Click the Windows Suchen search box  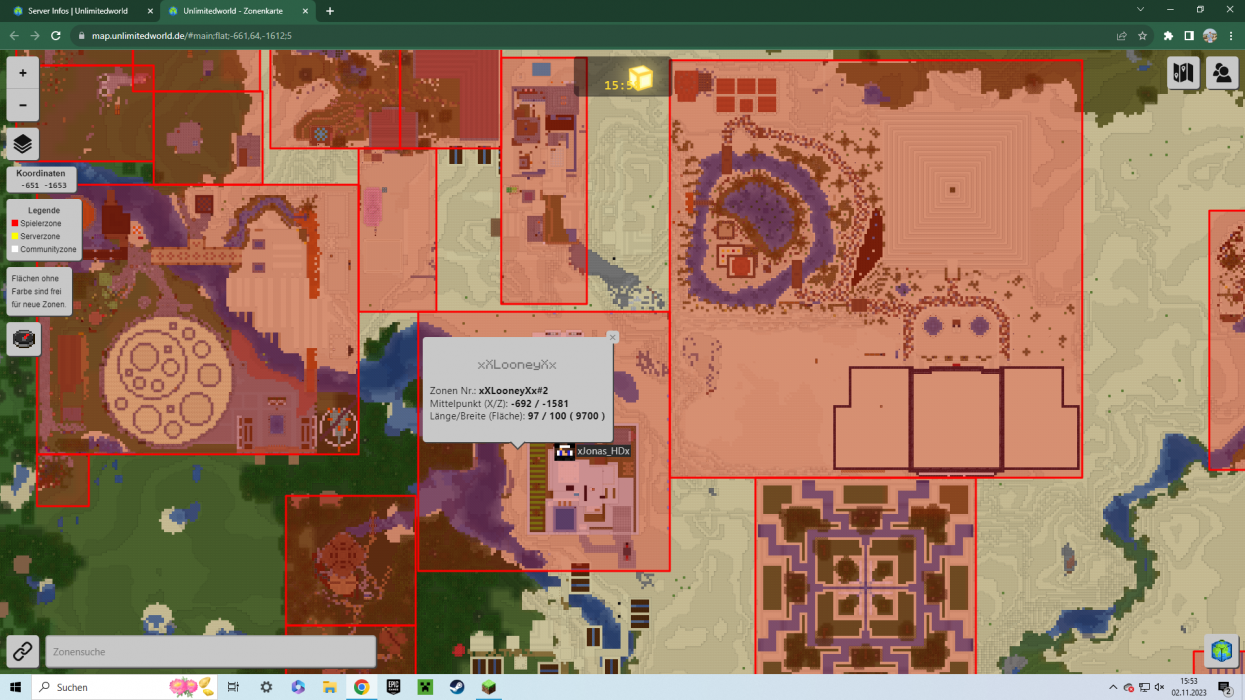[125, 687]
